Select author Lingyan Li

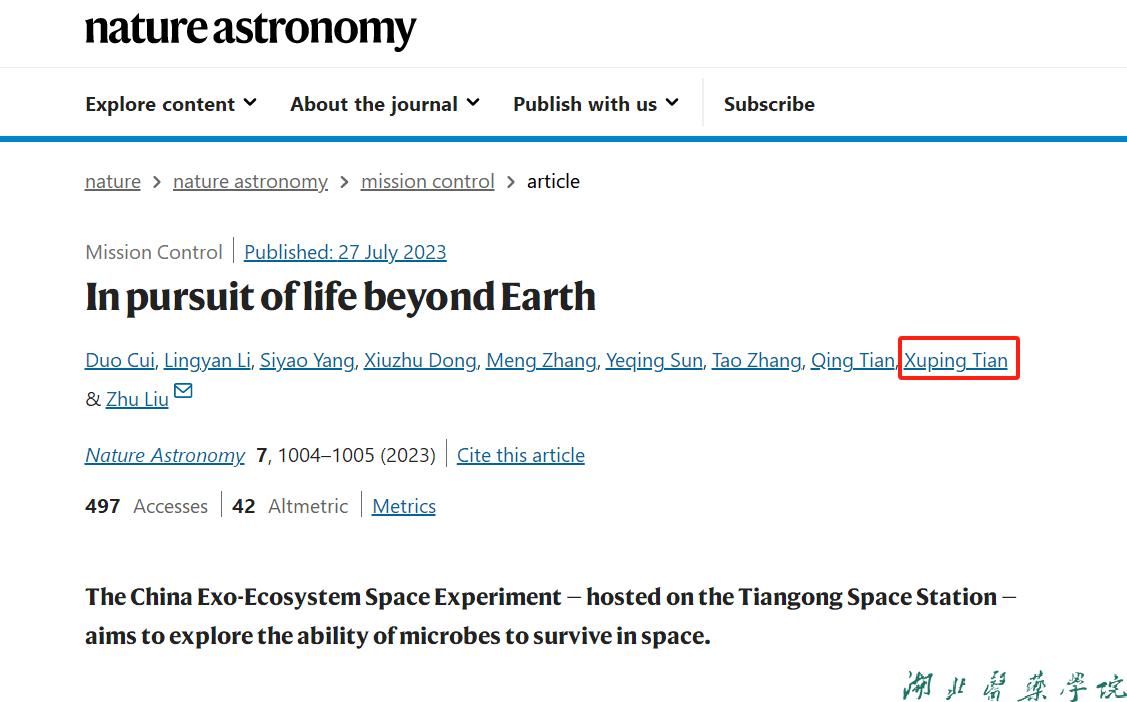pyautogui.click(x=206, y=360)
